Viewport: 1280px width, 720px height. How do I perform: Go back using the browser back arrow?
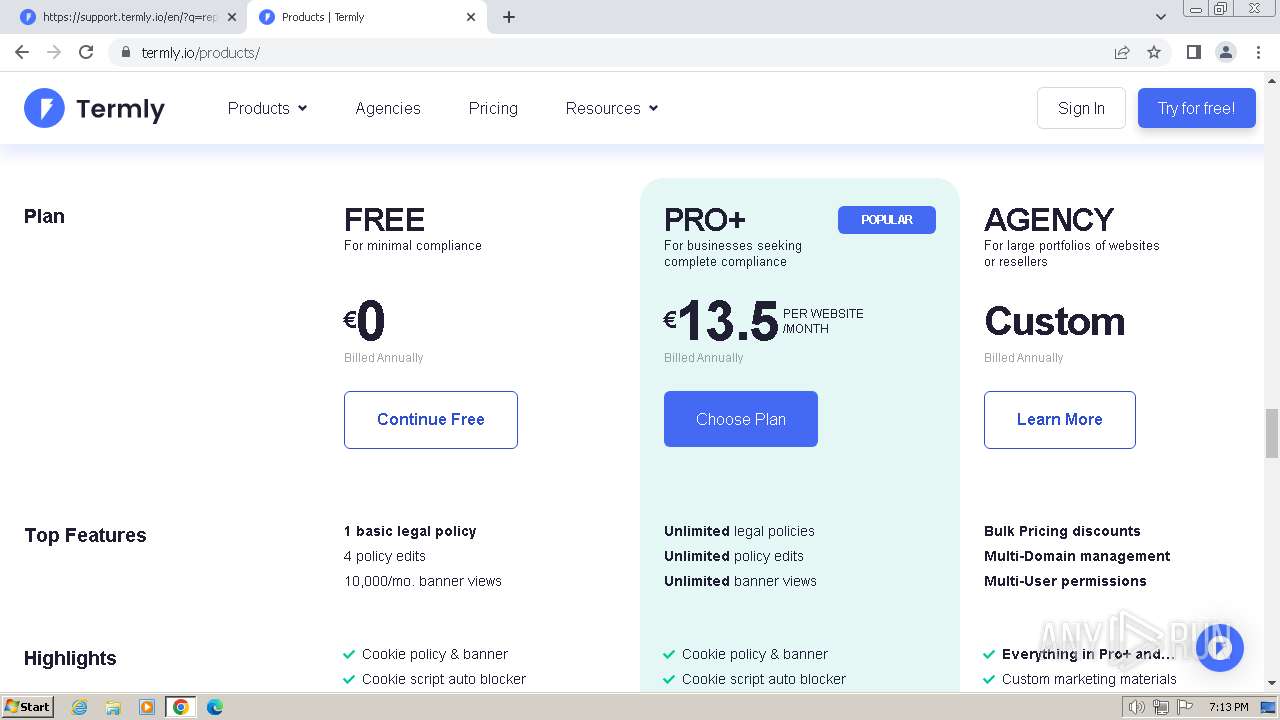click(x=22, y=52)
